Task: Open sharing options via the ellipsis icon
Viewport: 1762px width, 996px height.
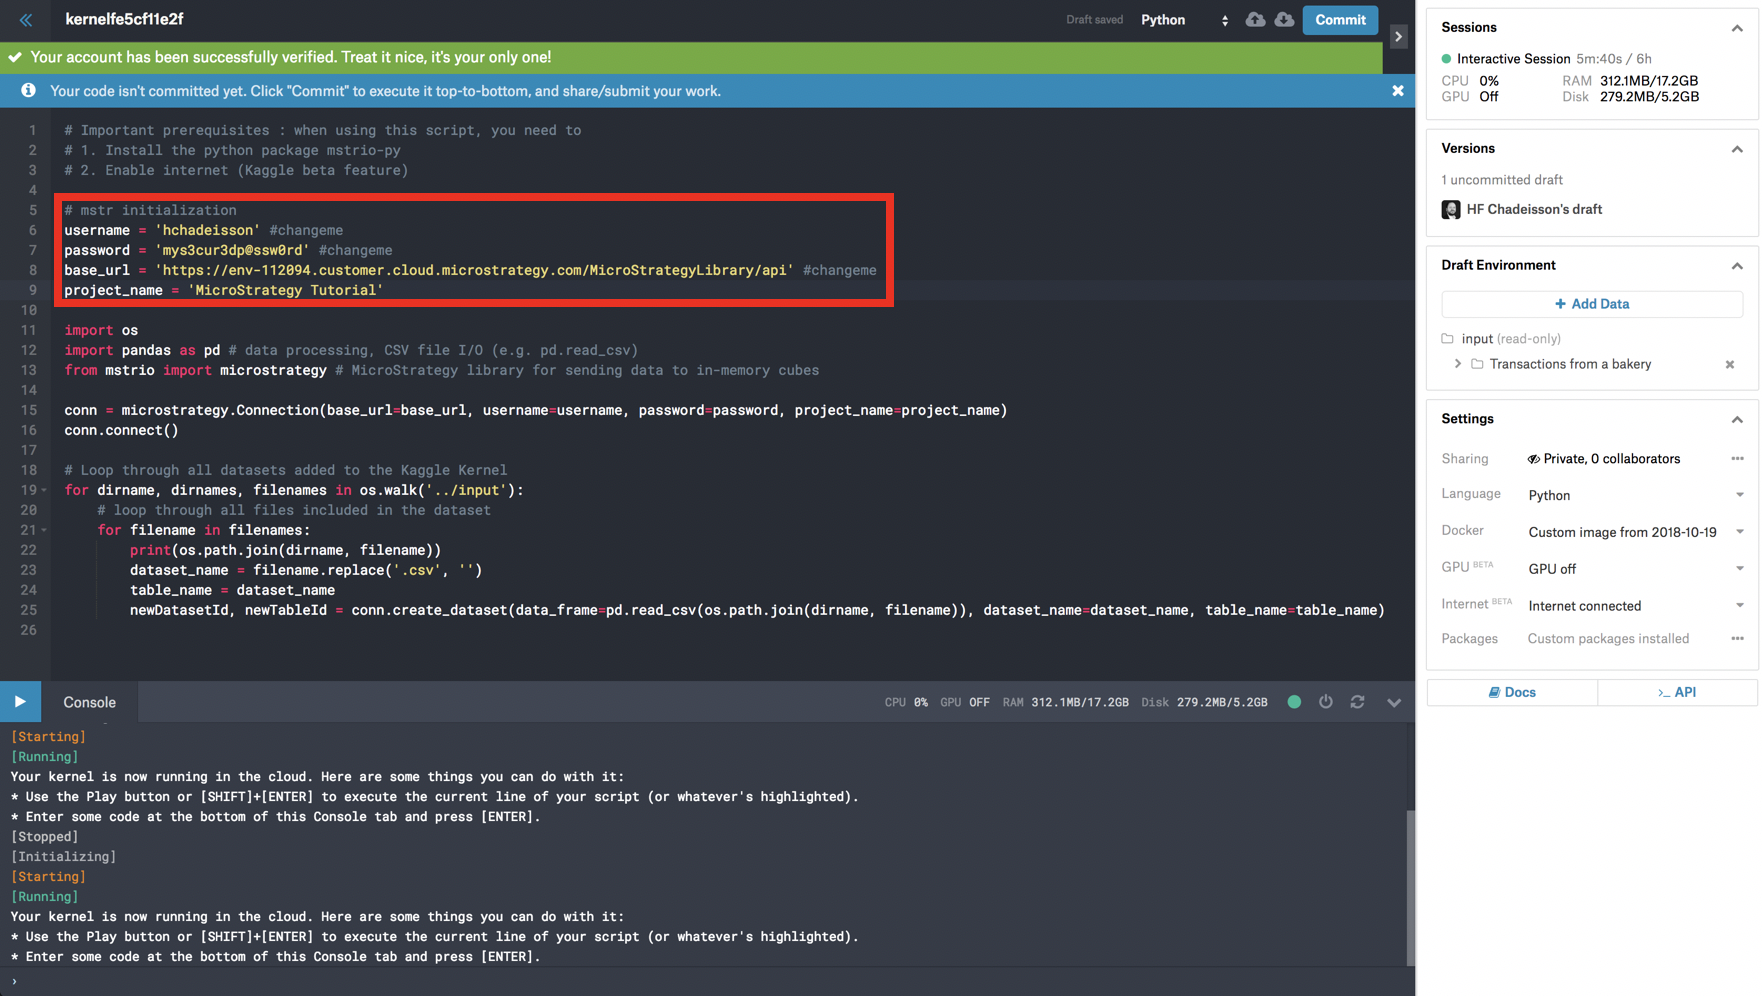Action: 1737,458
